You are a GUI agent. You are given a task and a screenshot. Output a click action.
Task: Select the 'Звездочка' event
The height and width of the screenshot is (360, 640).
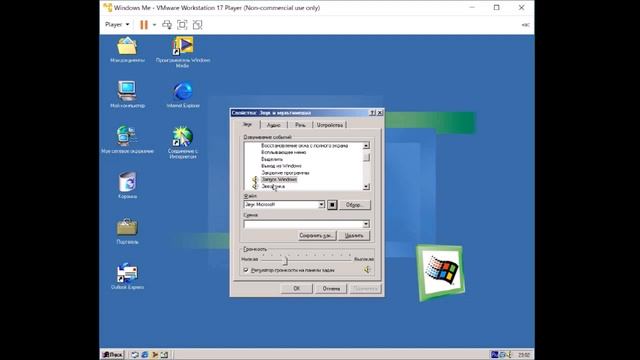[273, 187]
